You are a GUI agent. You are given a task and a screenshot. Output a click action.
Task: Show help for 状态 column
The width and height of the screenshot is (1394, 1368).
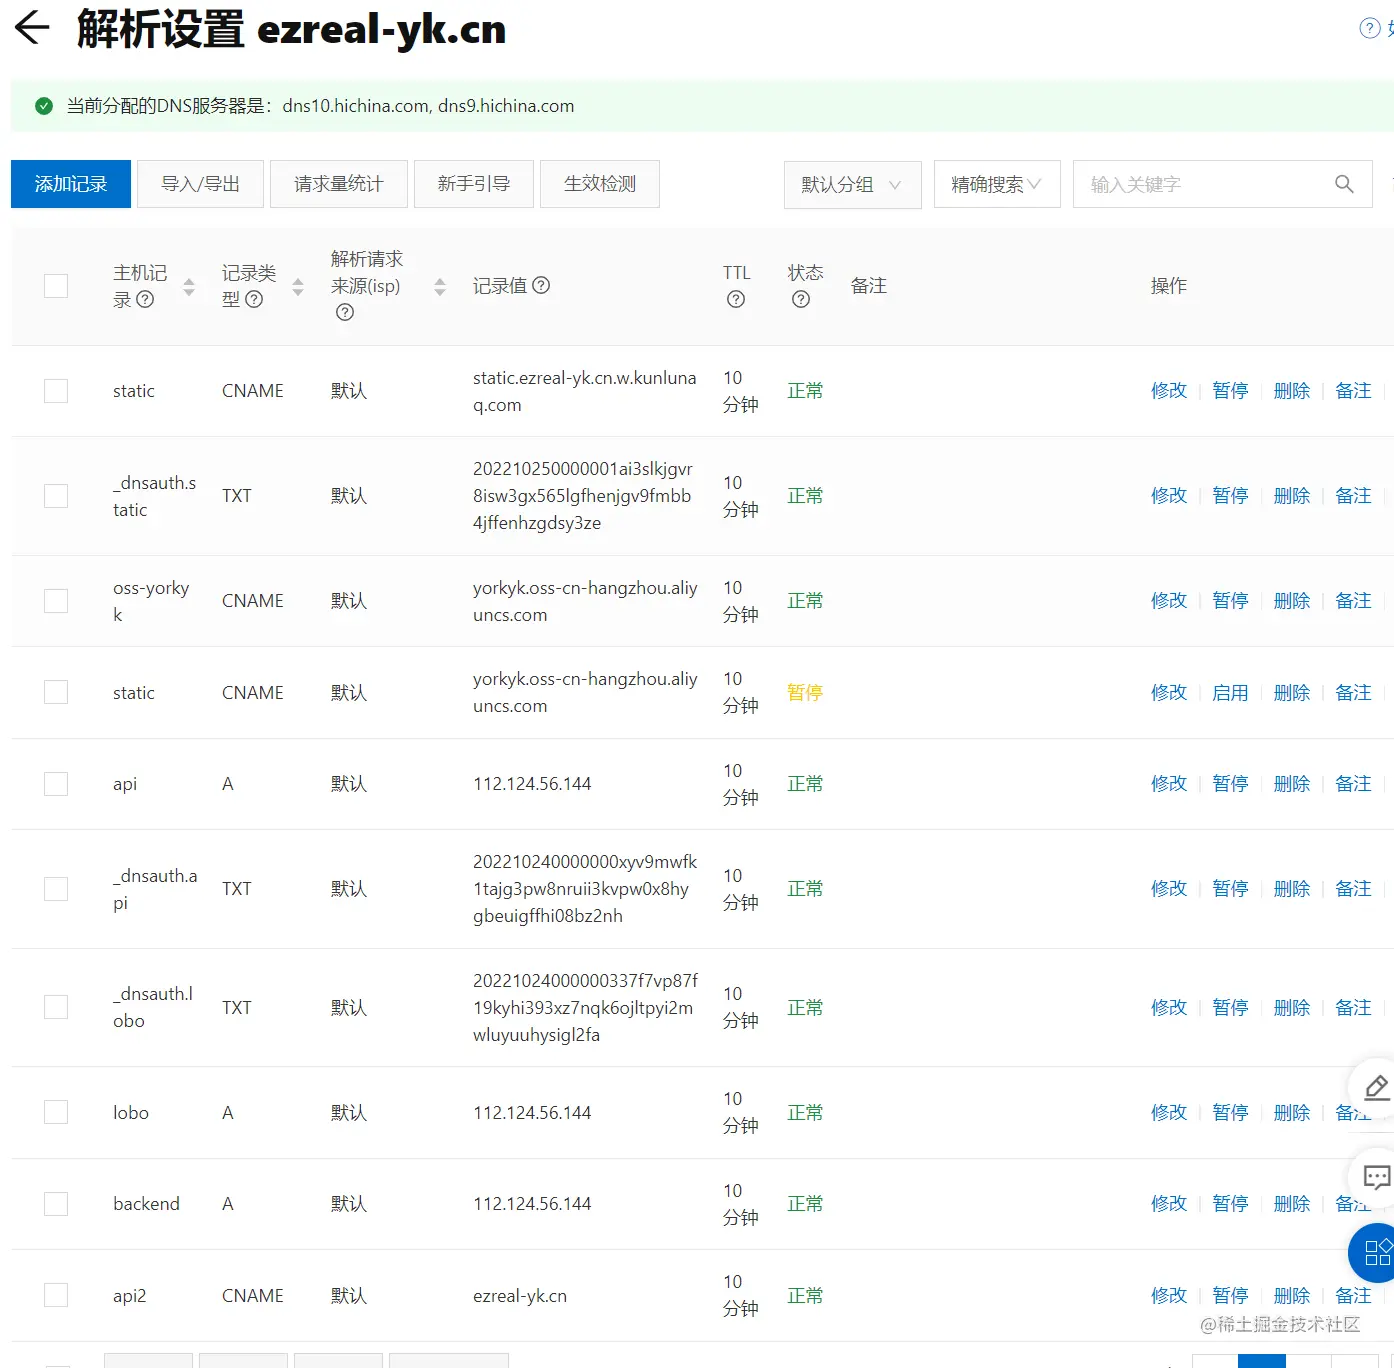(801, 299)
